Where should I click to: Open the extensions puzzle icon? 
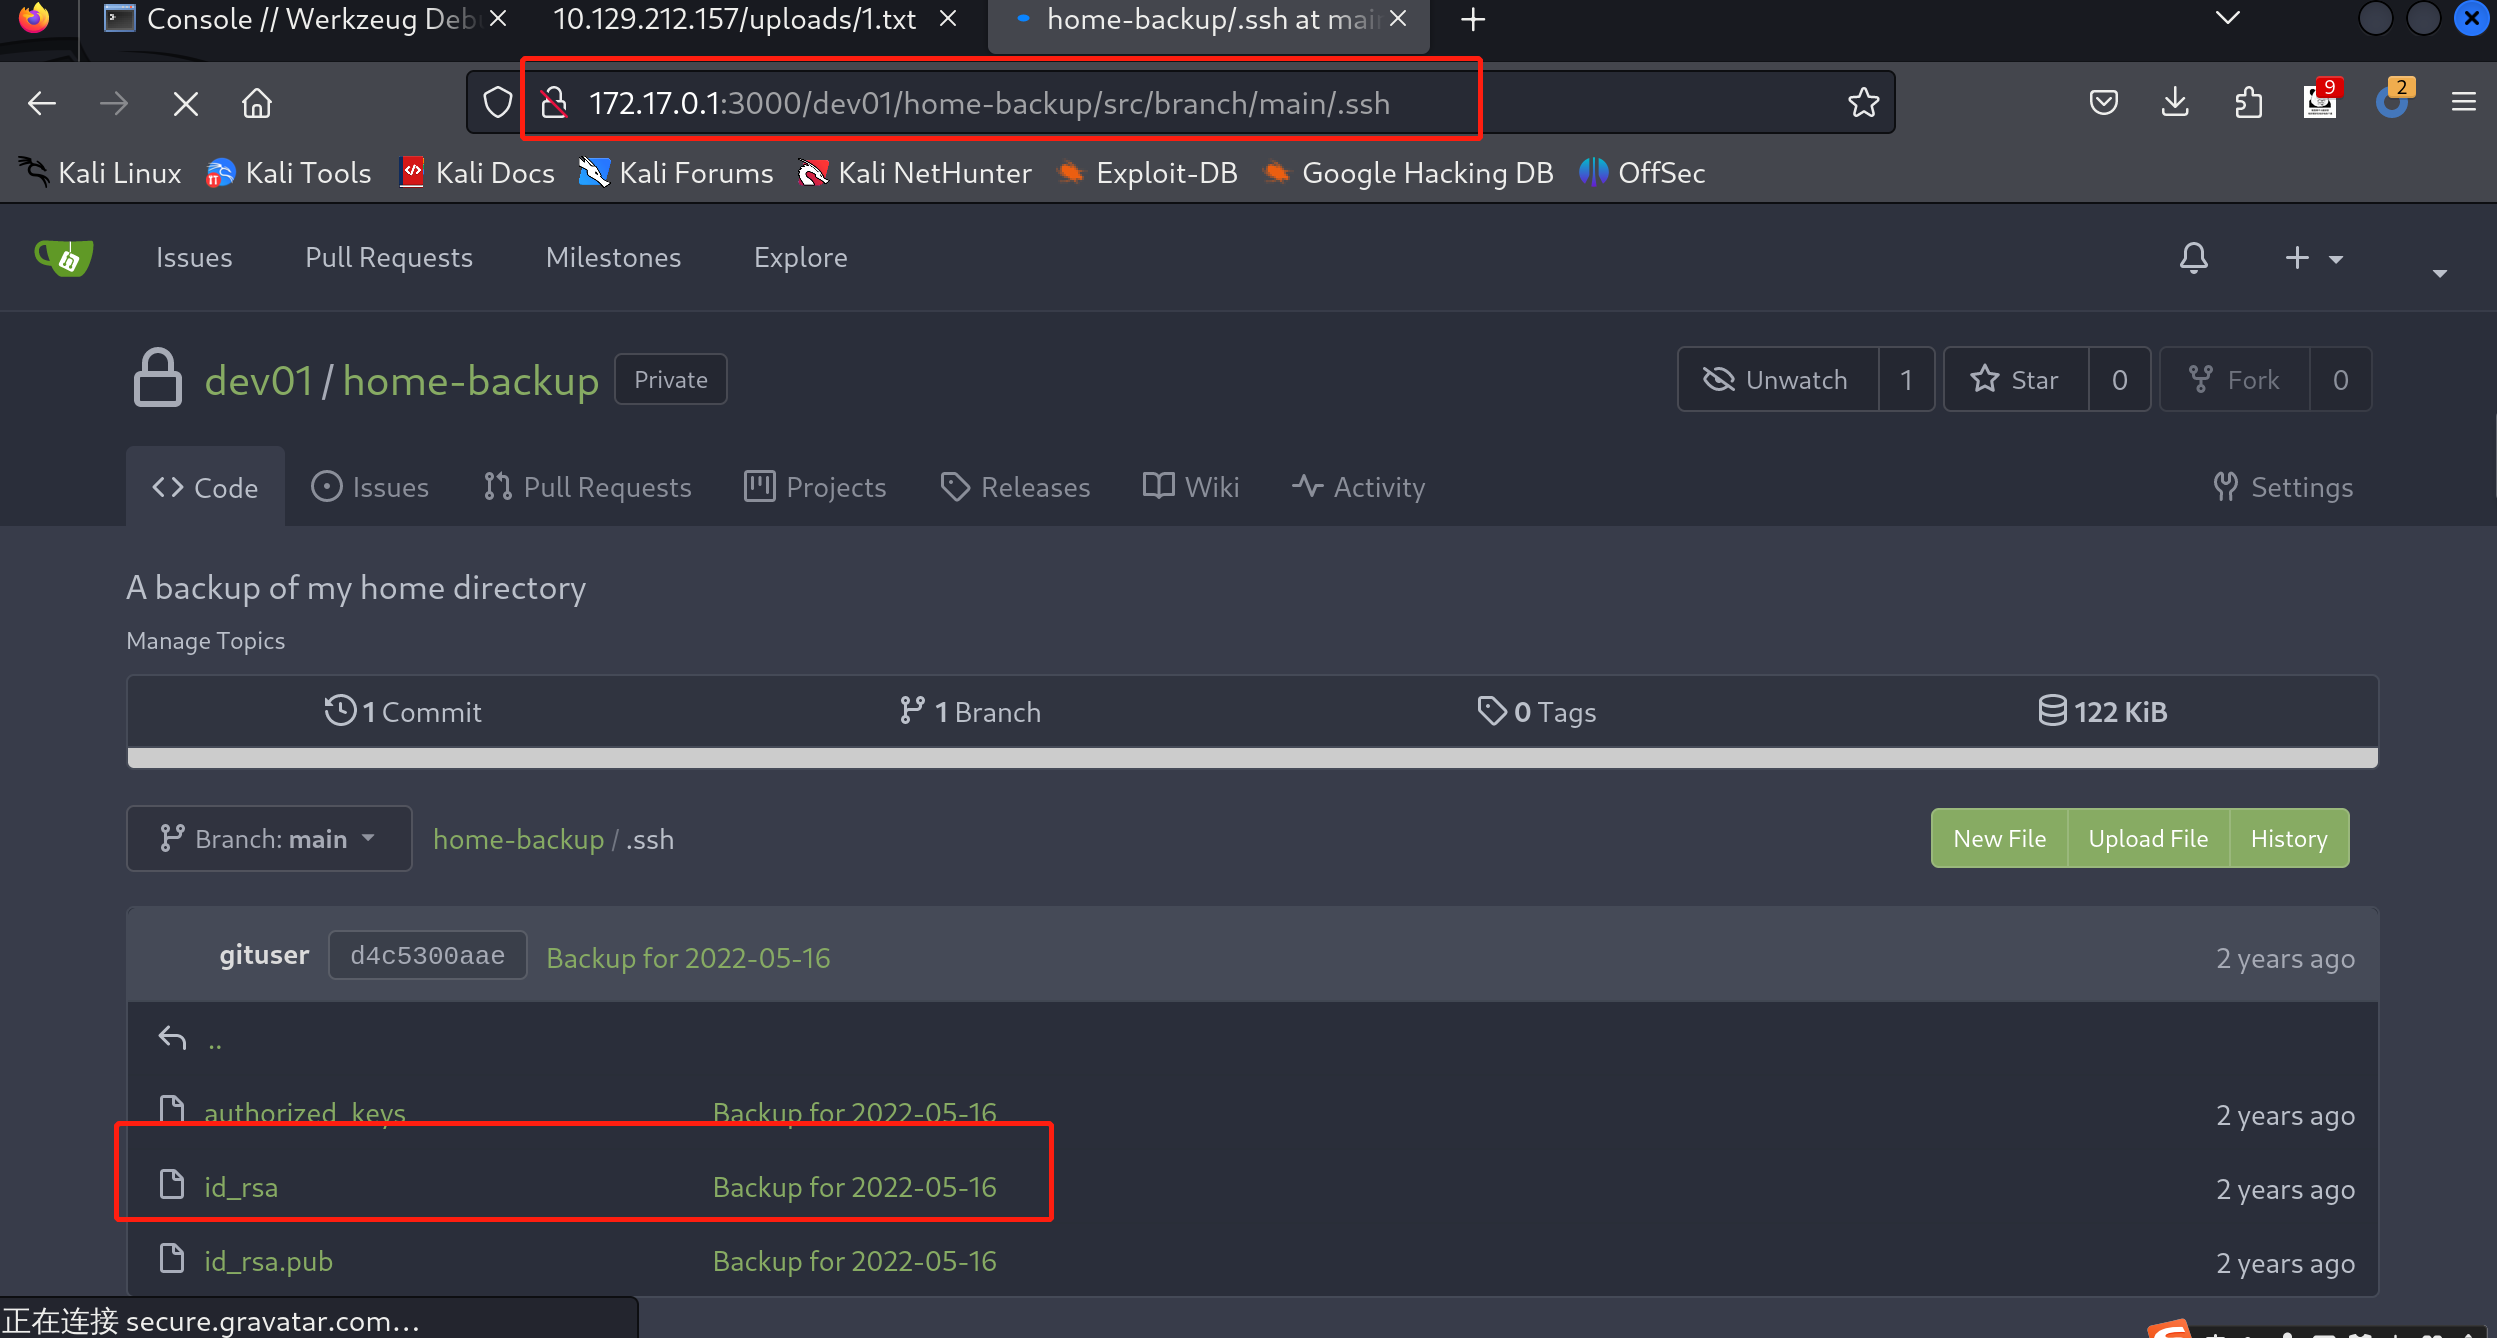(x=2248, y=103)
